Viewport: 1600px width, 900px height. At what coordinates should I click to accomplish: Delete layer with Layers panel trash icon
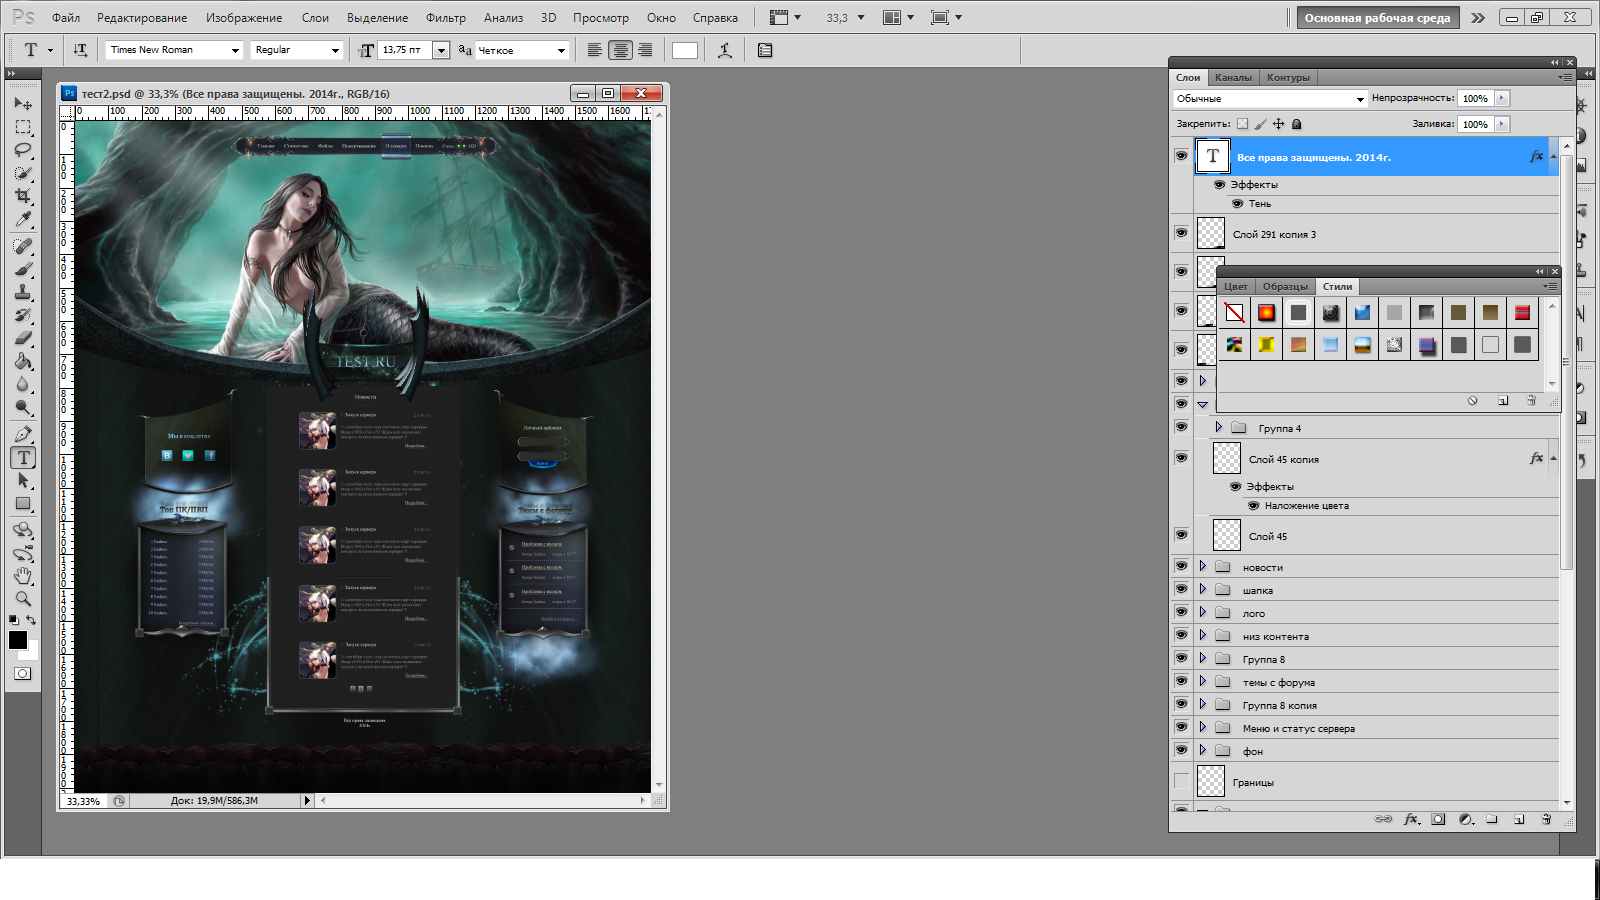pos(1546,819)
